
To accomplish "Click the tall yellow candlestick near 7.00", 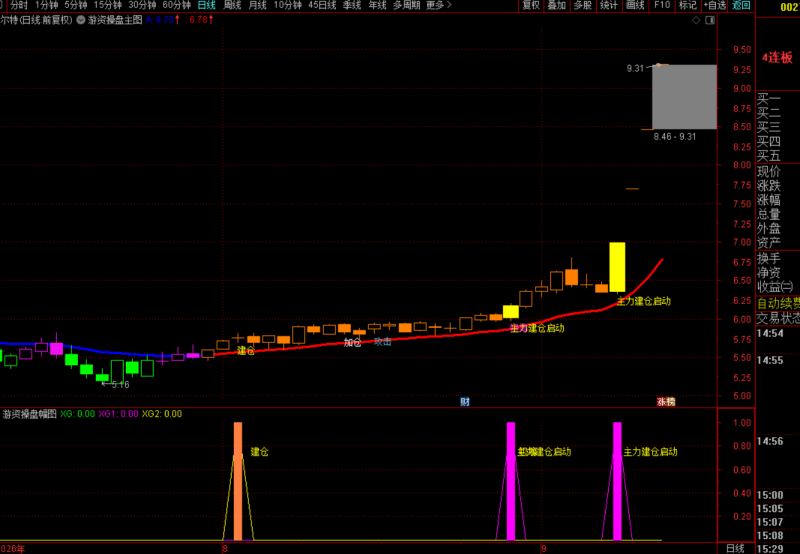I will (617, 267).
